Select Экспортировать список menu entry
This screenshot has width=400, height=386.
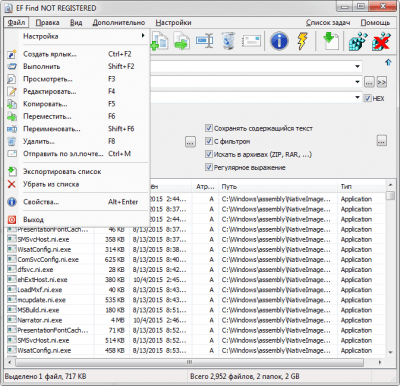(x=77, y=172)
